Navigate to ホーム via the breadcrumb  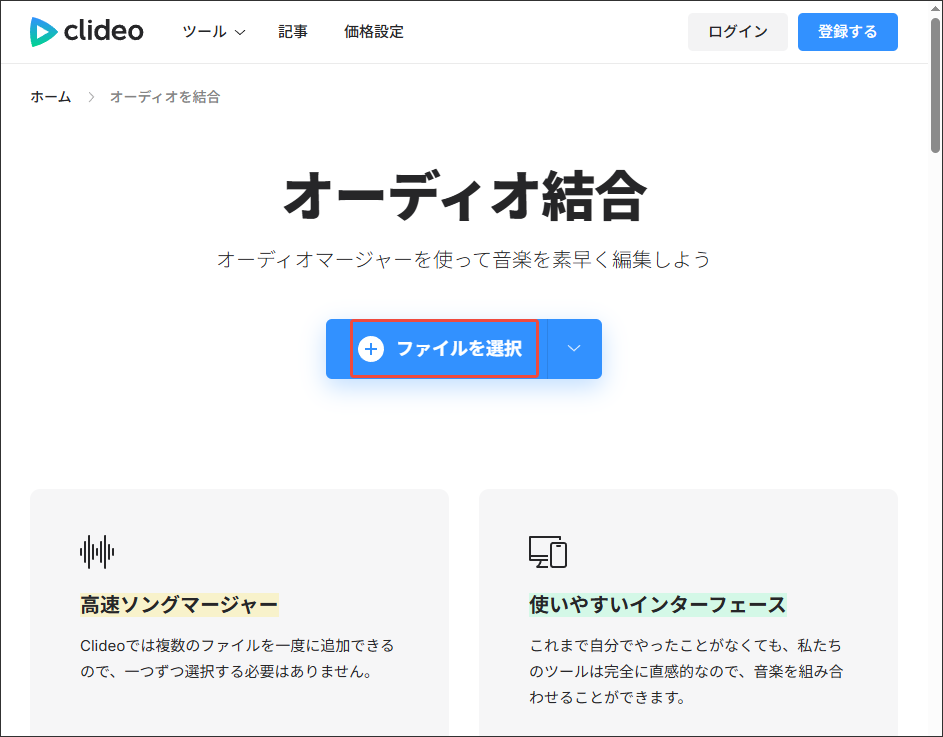51,97
